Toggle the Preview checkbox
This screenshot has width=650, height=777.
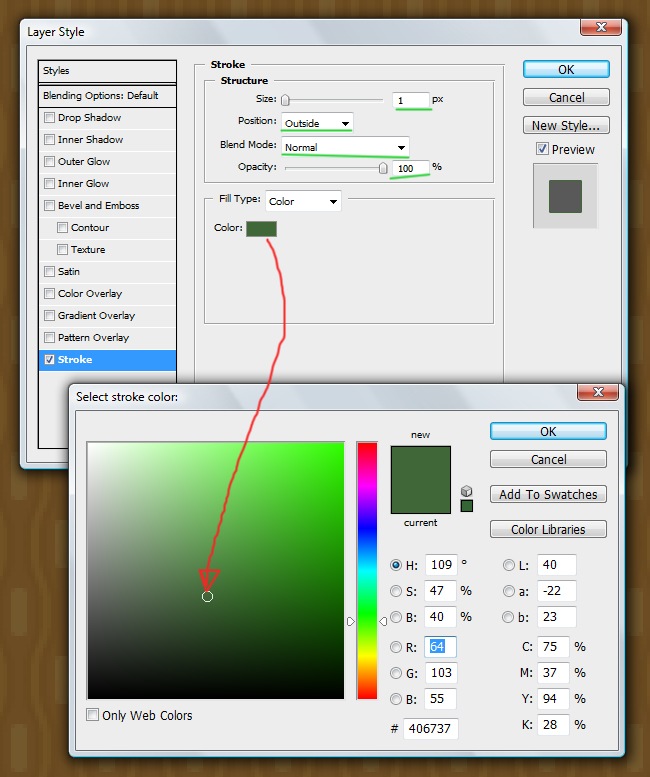point(541,149)
